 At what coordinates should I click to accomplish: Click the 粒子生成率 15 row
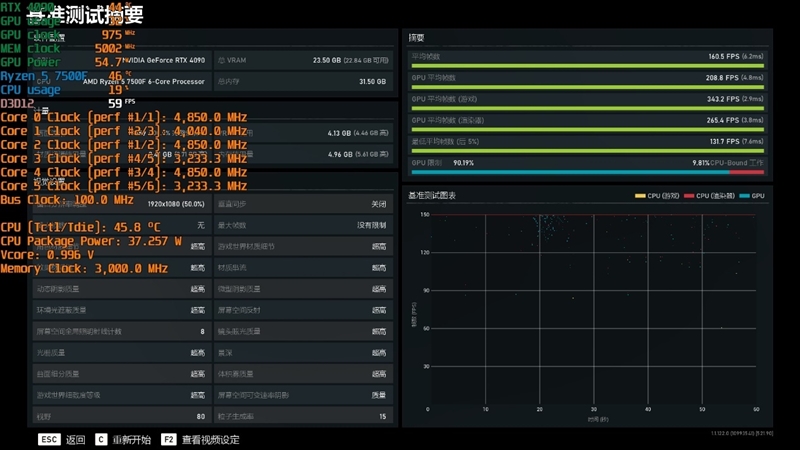click(x=304, y=416)
